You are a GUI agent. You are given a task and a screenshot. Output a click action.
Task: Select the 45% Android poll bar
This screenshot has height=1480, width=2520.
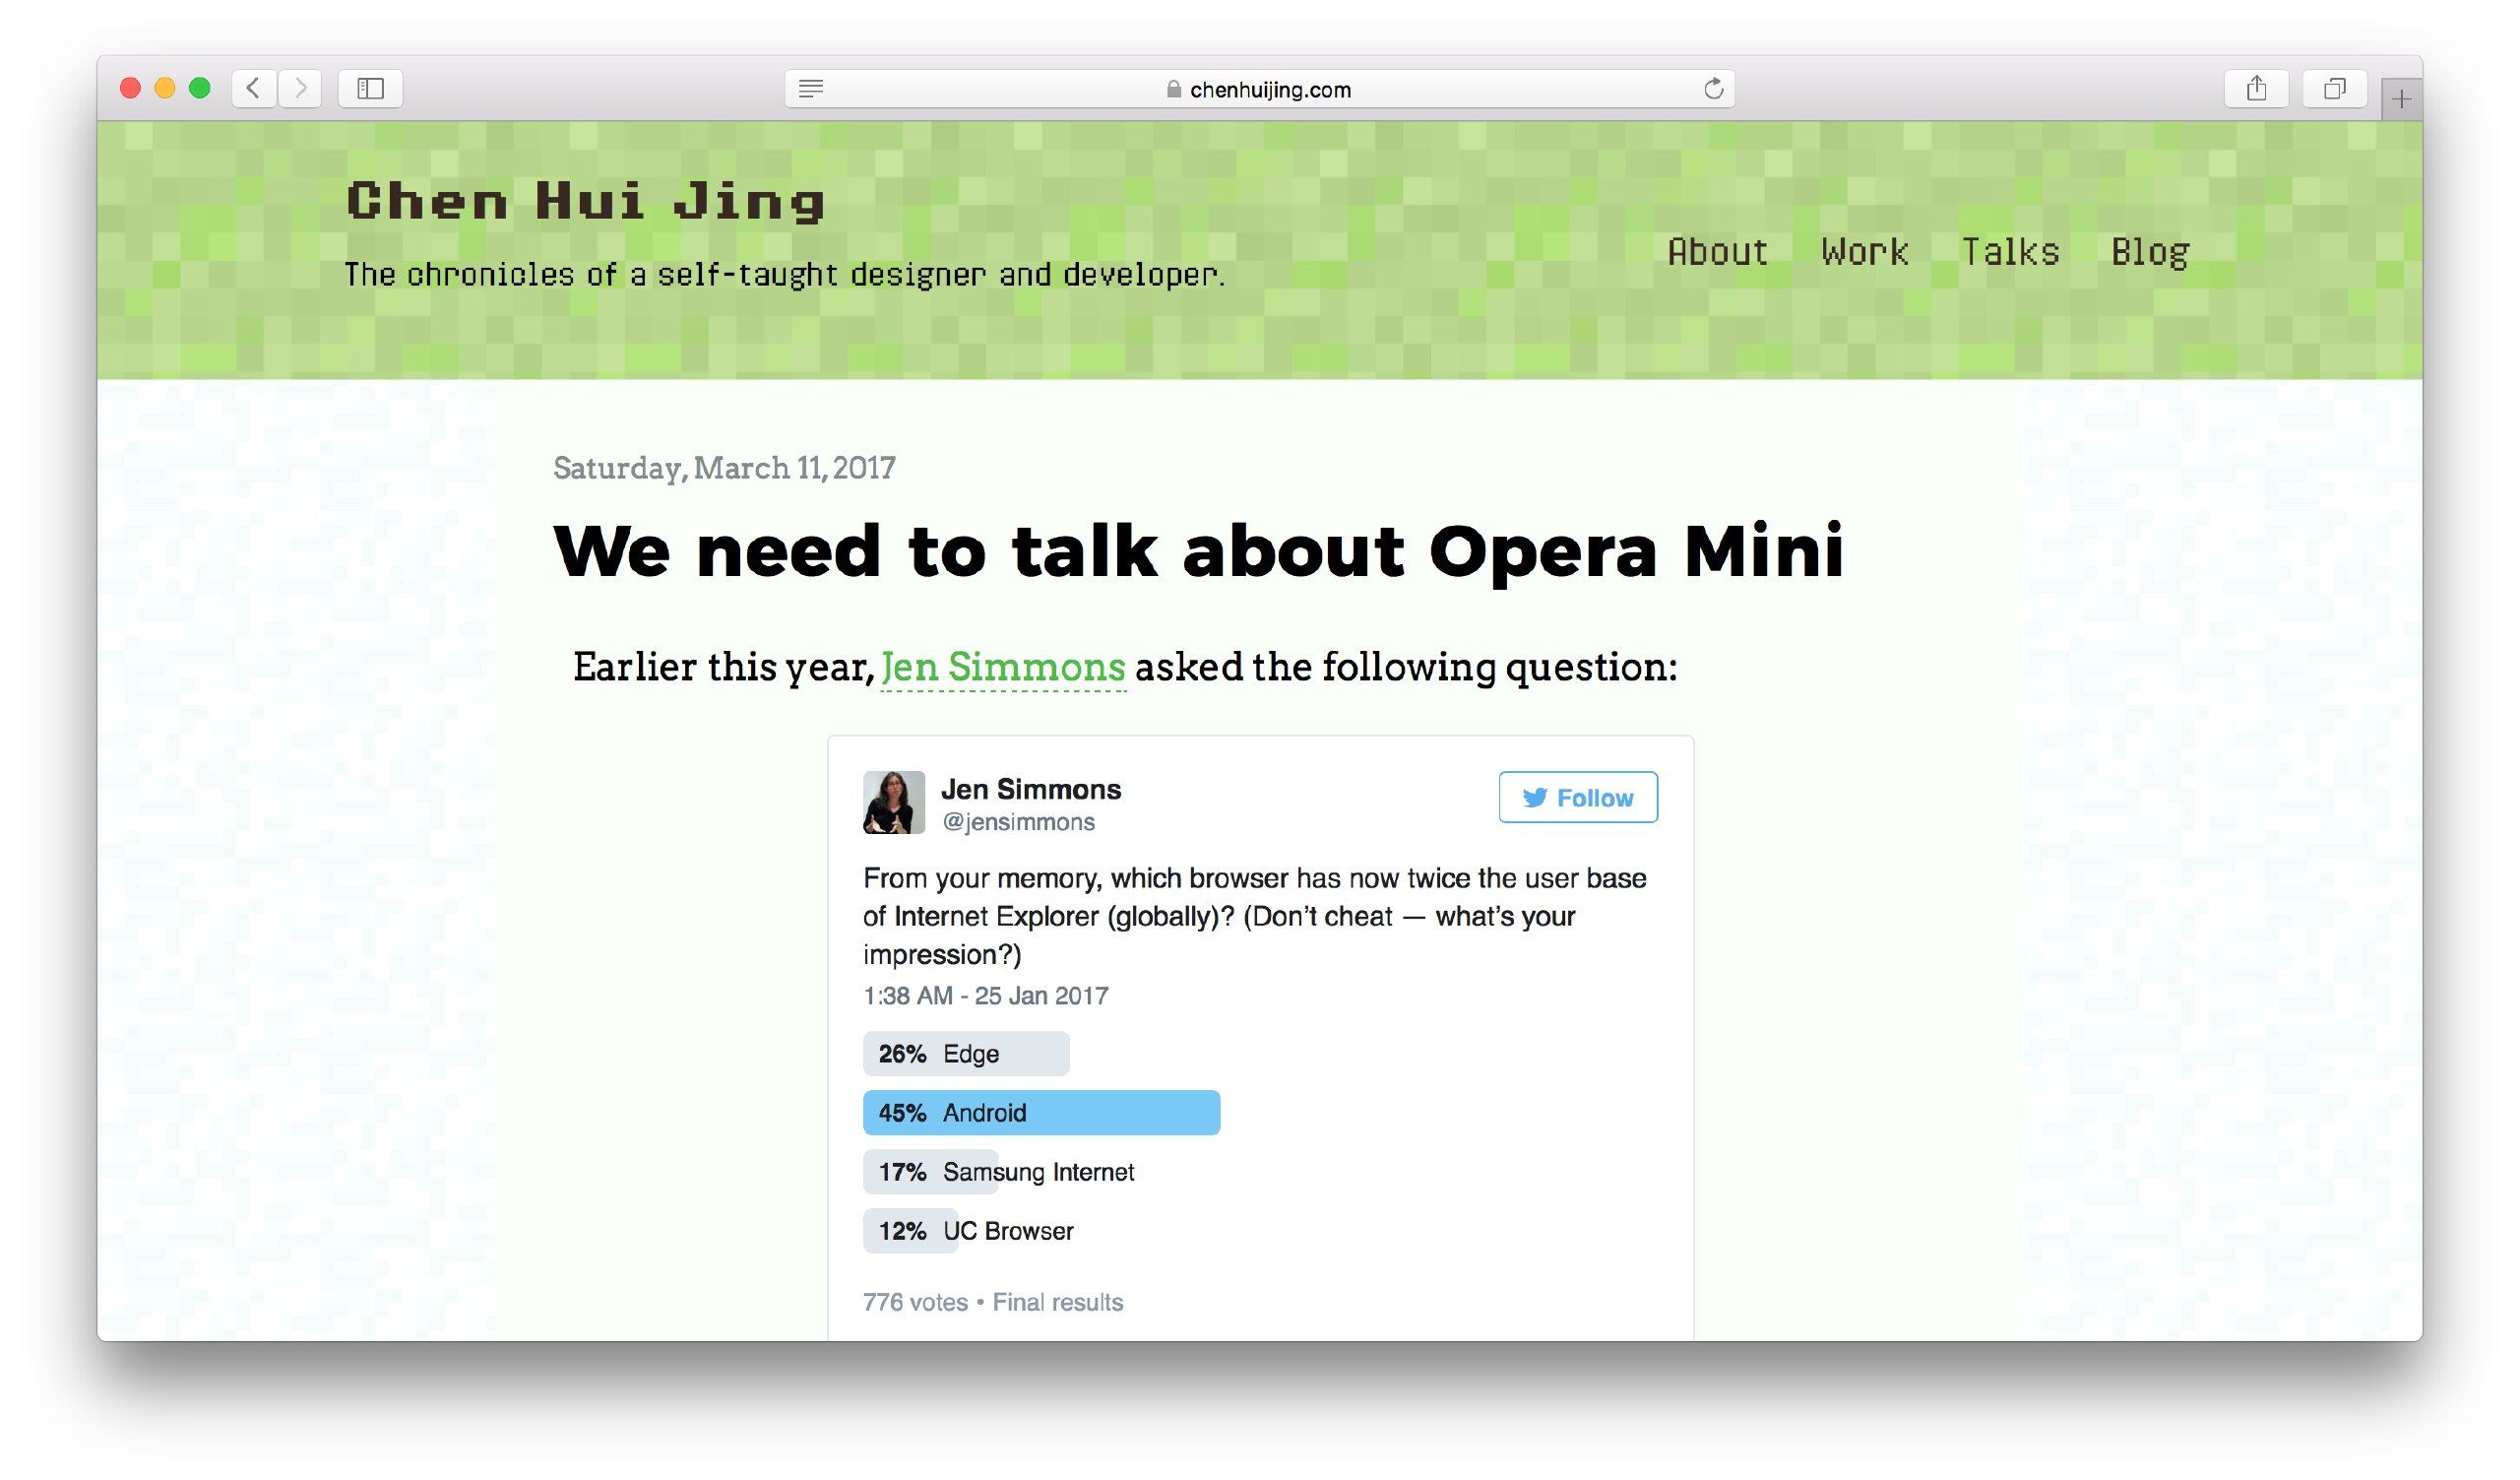tap(1041, 1113)
